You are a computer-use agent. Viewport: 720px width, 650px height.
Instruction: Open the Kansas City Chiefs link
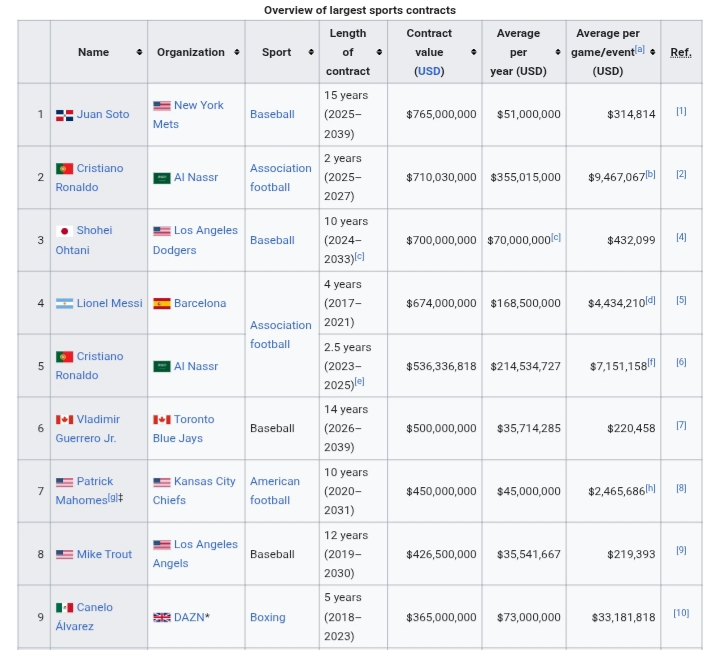pos(194,491)
